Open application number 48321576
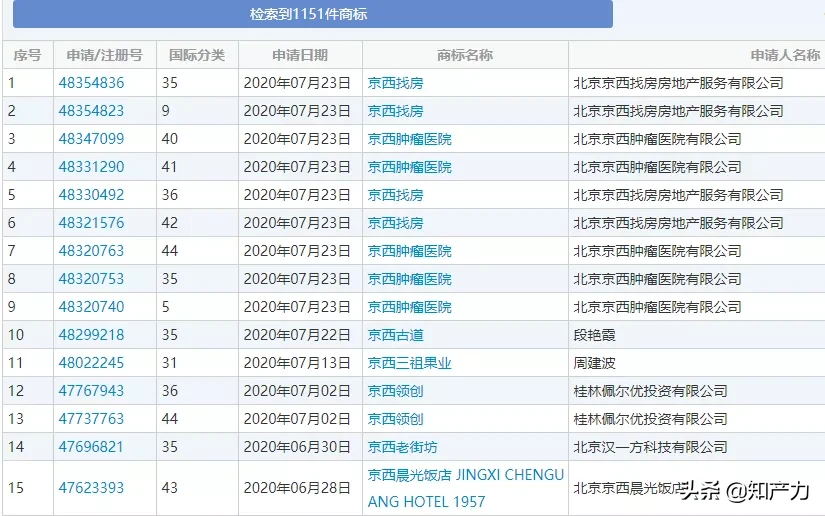 tap(91, 222)
